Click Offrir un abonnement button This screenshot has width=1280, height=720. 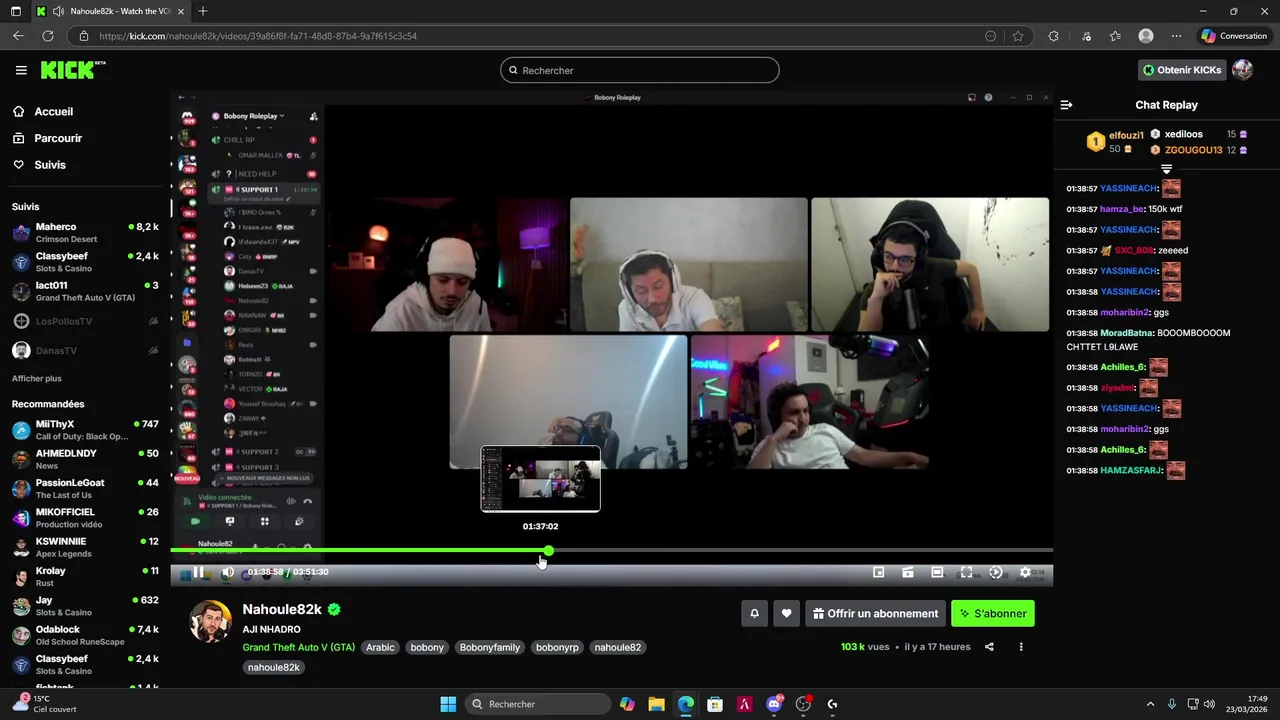point(875,614)
